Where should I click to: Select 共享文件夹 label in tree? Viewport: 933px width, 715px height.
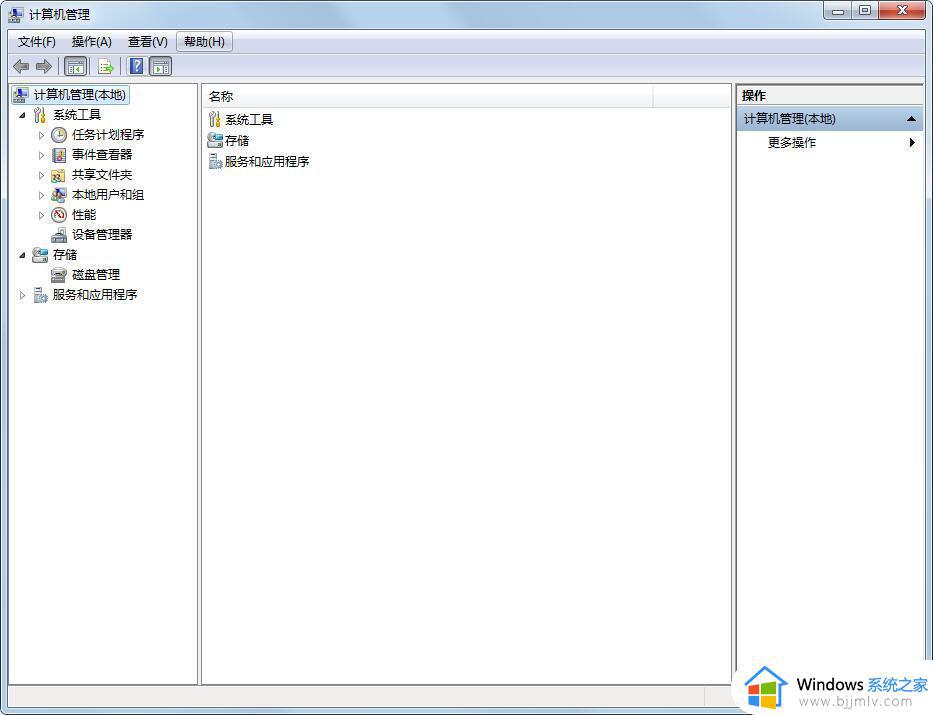(102, 175)
